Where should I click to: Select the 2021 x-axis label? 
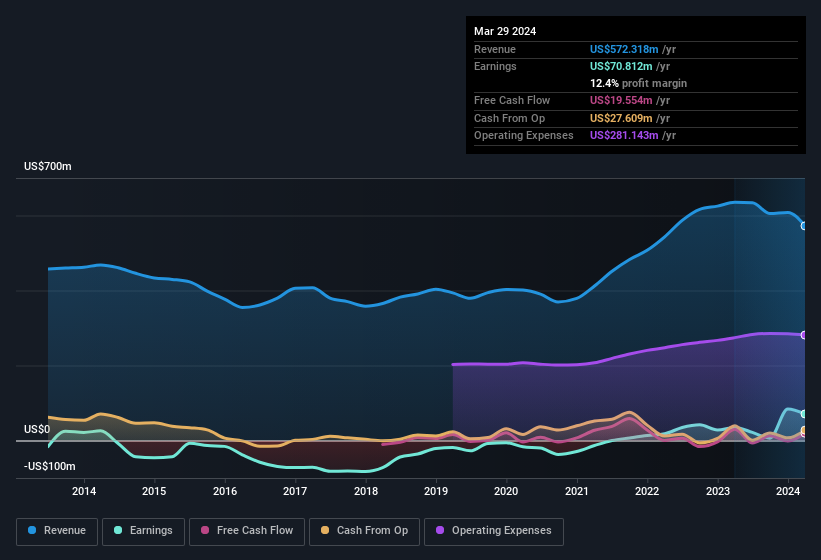pyautogui.click(x=577, y=491)
